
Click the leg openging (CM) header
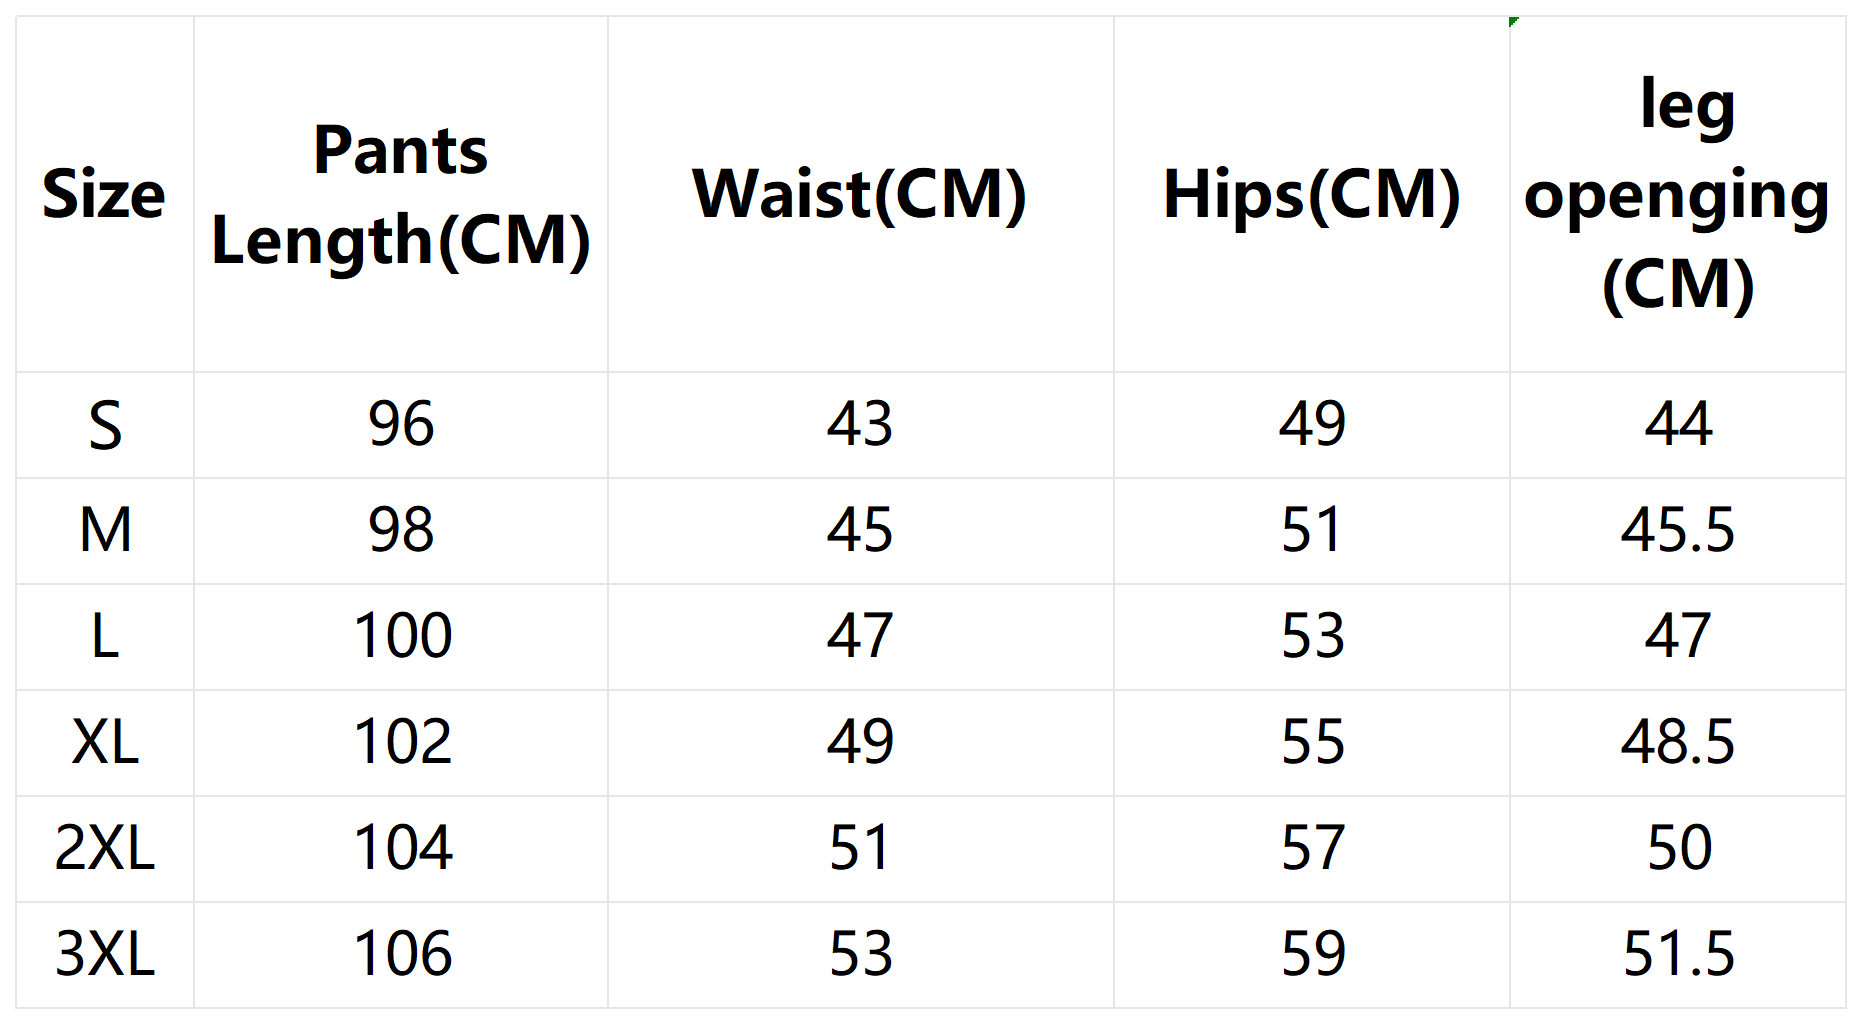click(1677, 194)
